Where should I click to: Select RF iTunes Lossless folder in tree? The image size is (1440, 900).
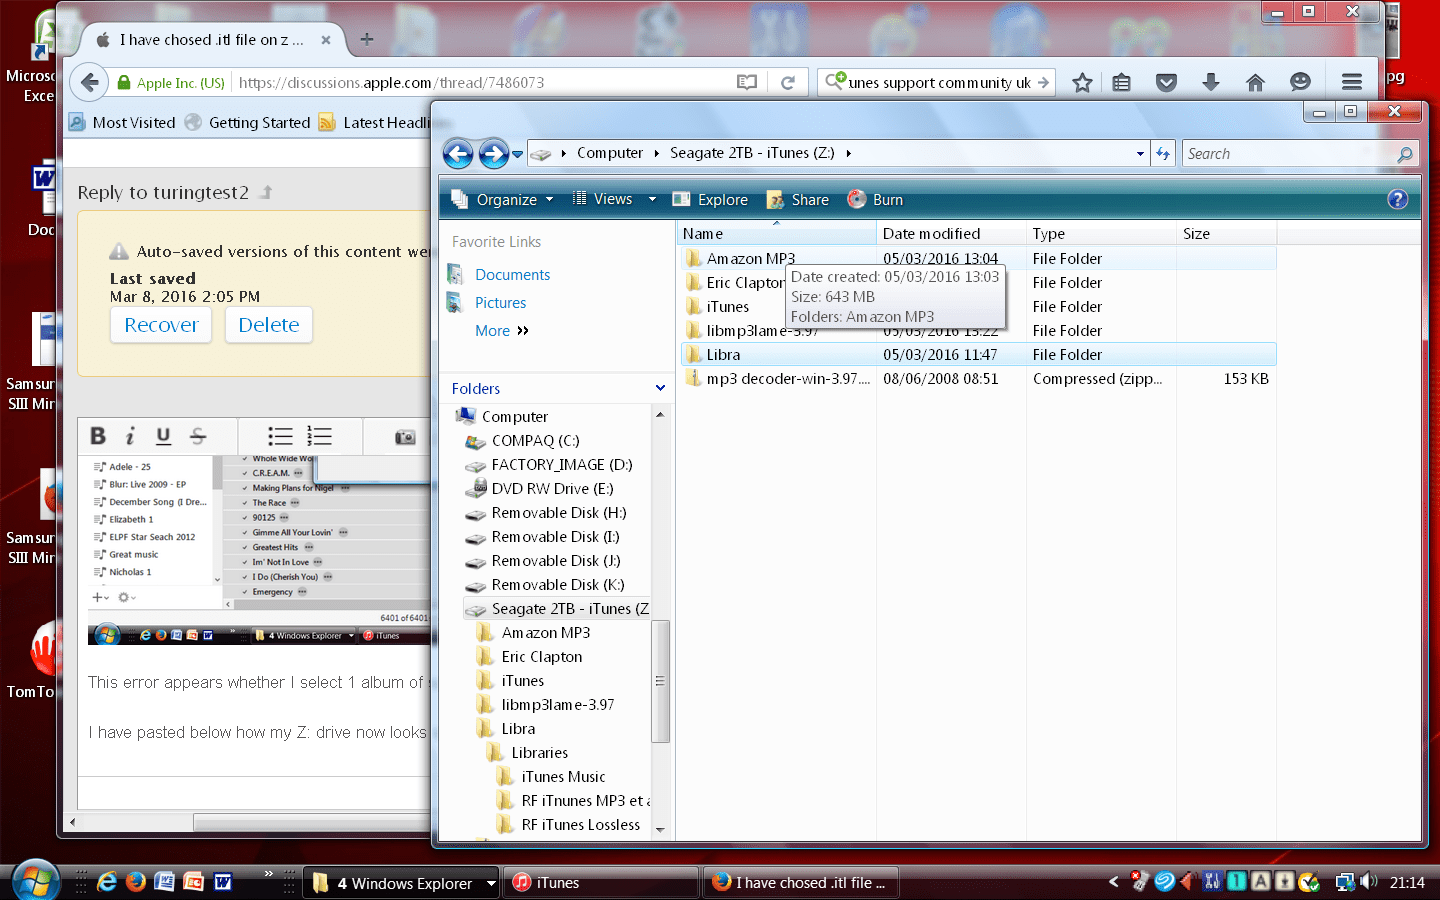pos(580,825)
